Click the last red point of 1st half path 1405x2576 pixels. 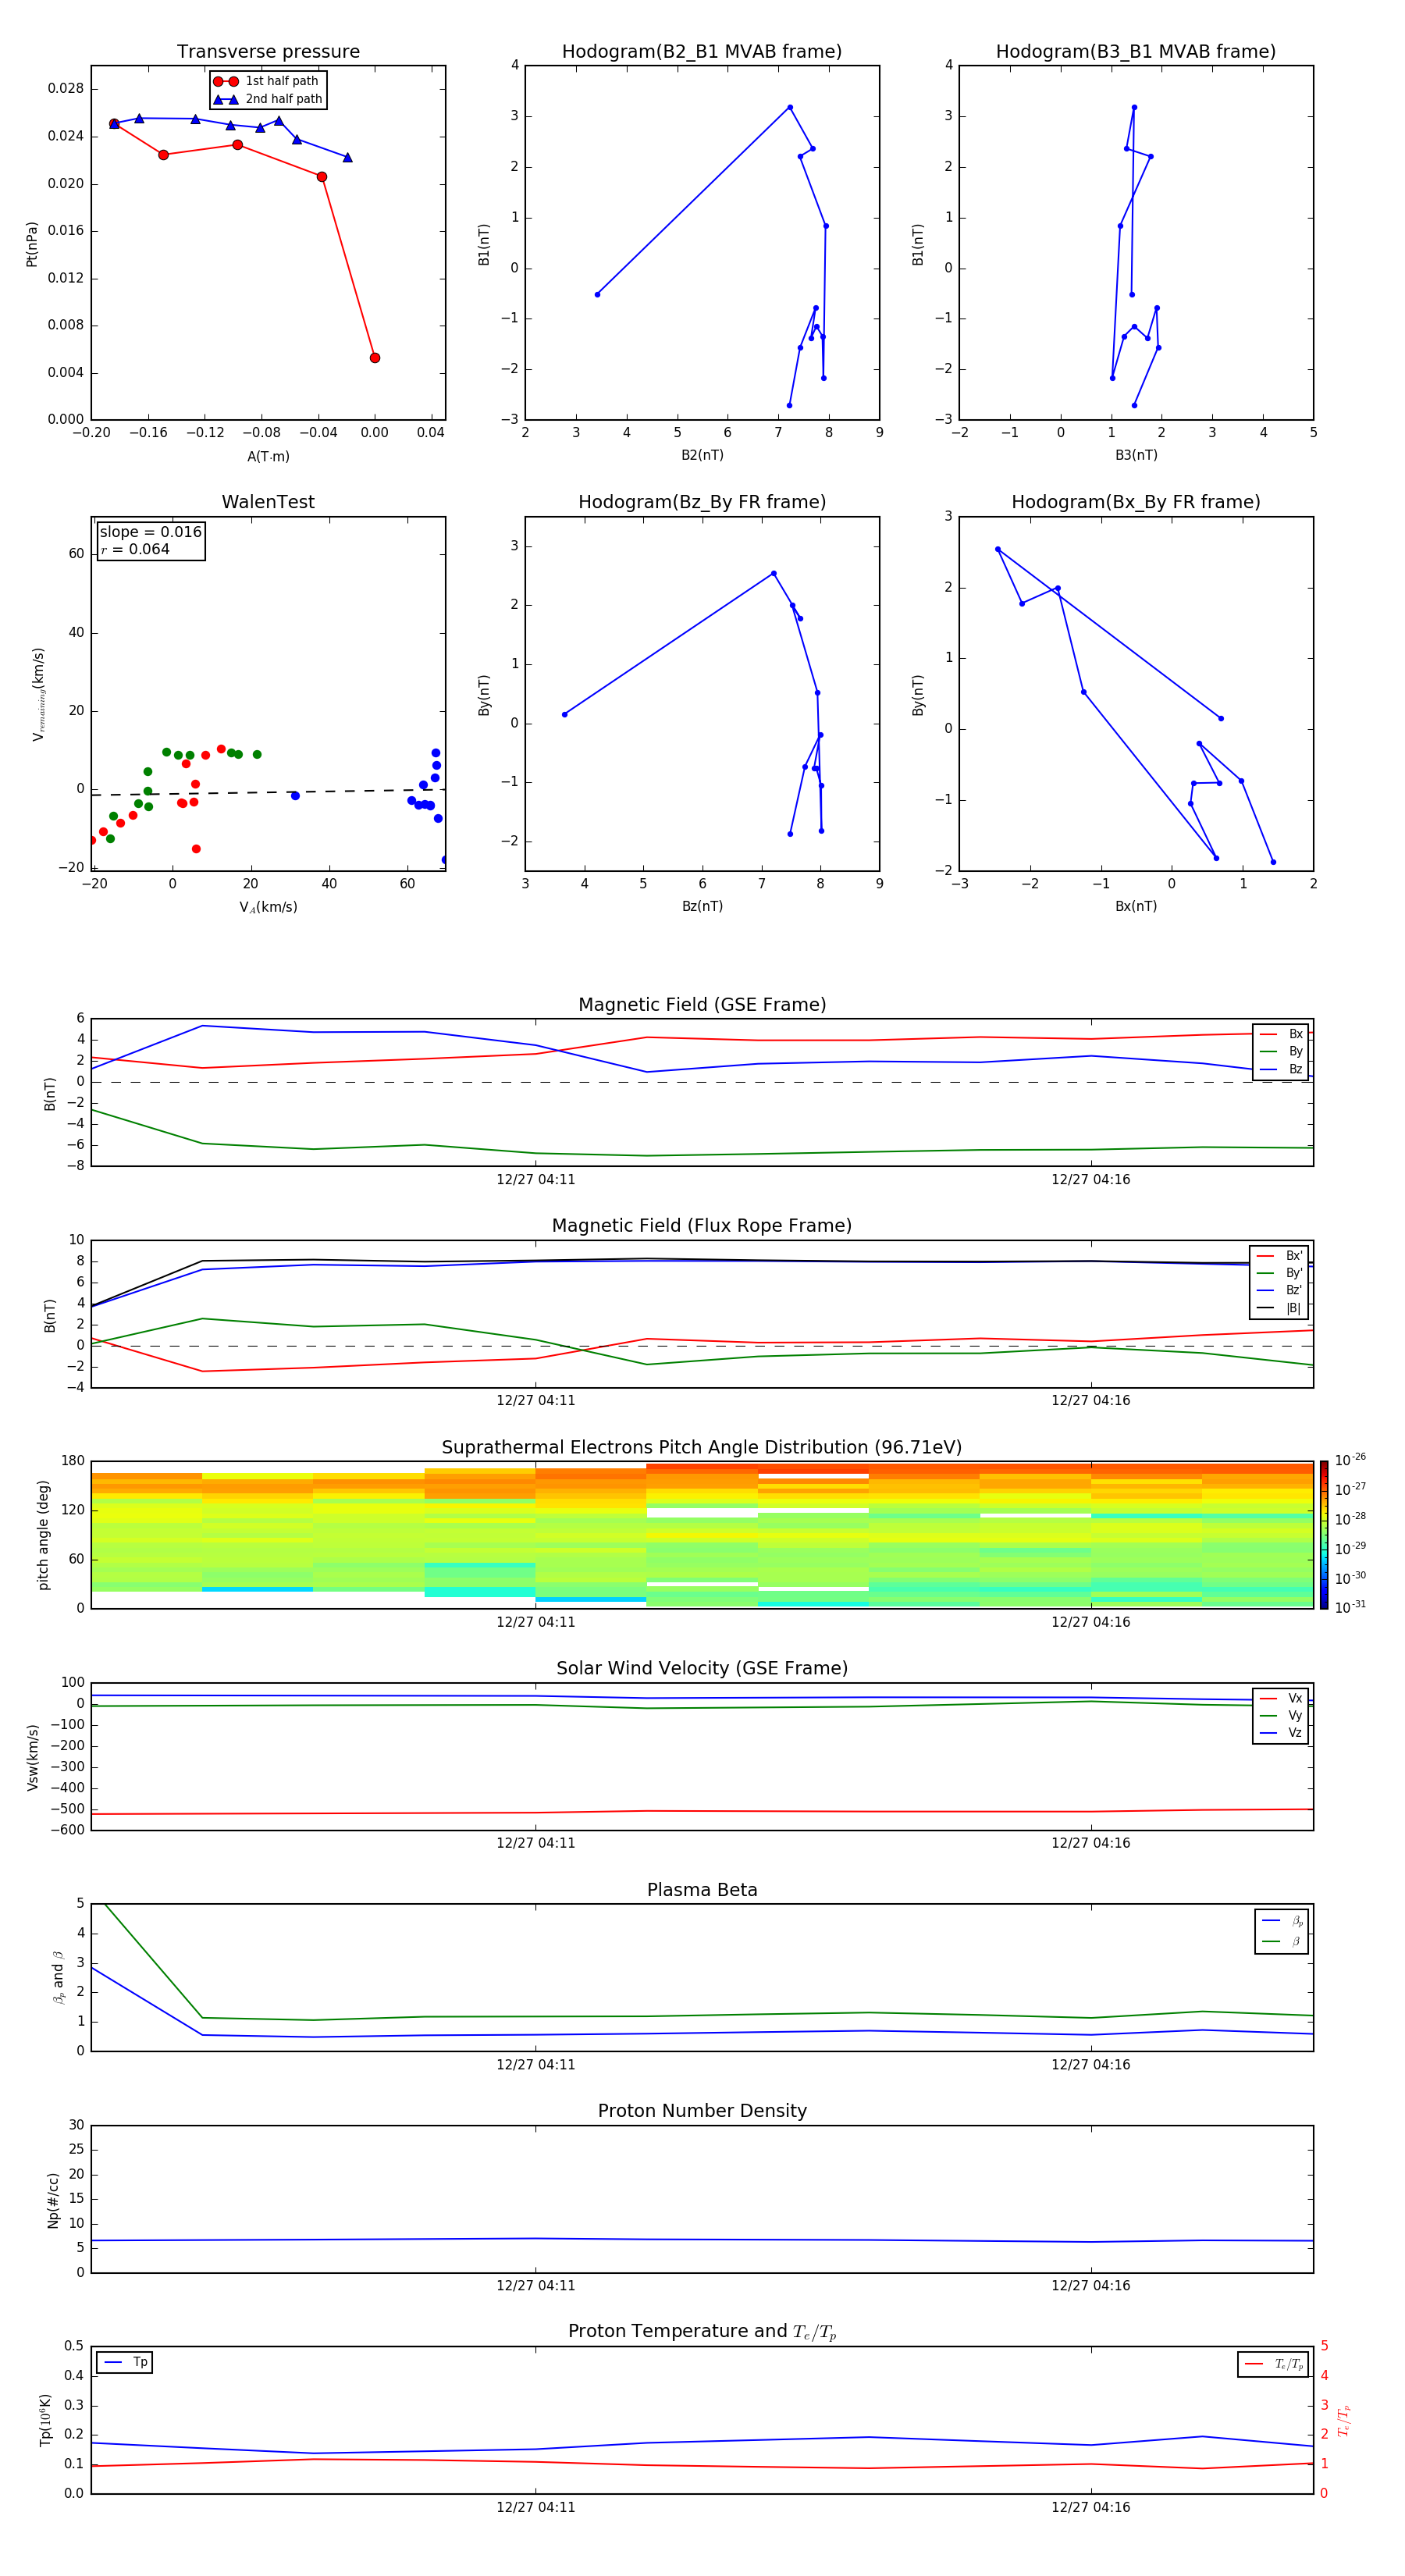[375, 358]
